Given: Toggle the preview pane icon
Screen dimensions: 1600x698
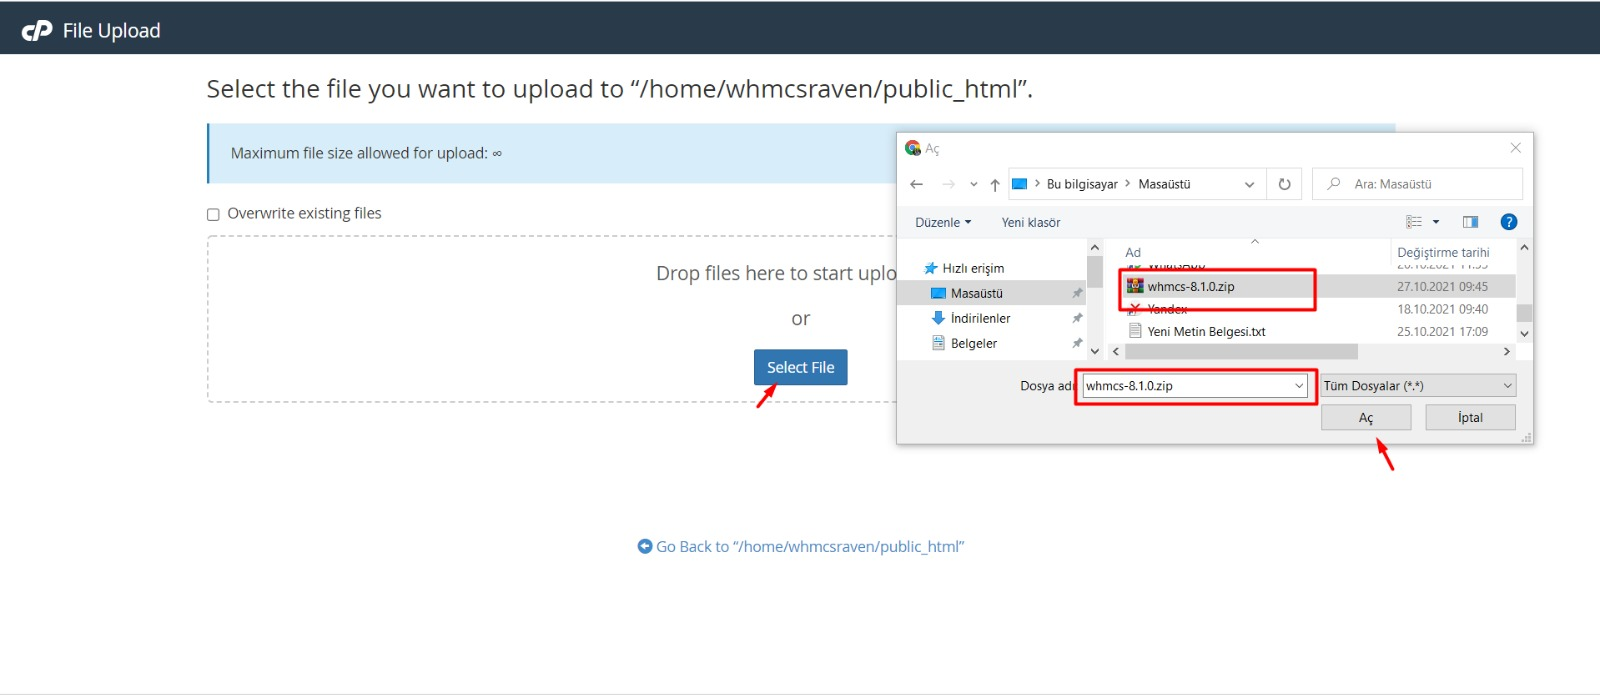Looking at the screenshot, I should pos(1470,222).
